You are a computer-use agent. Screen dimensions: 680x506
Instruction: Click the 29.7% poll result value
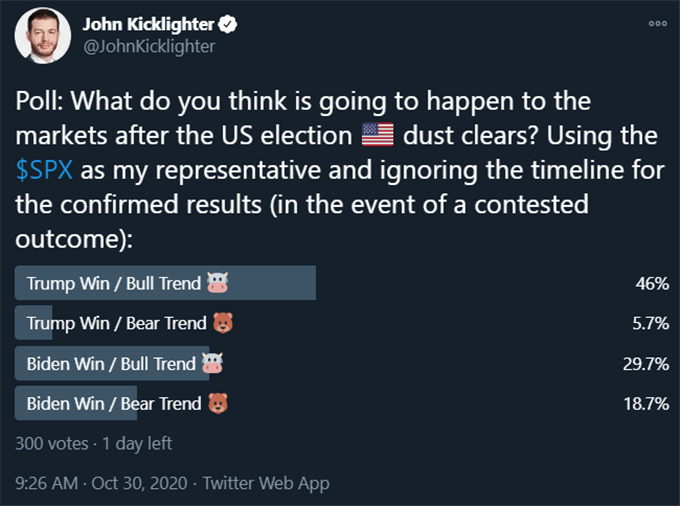[646, 364]
